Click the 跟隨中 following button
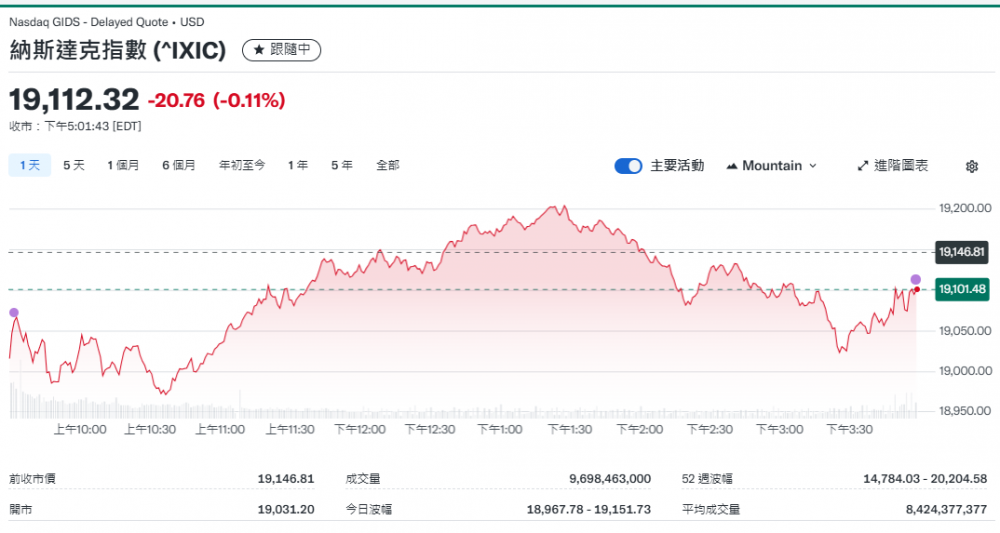 click(x=282, y=50)
